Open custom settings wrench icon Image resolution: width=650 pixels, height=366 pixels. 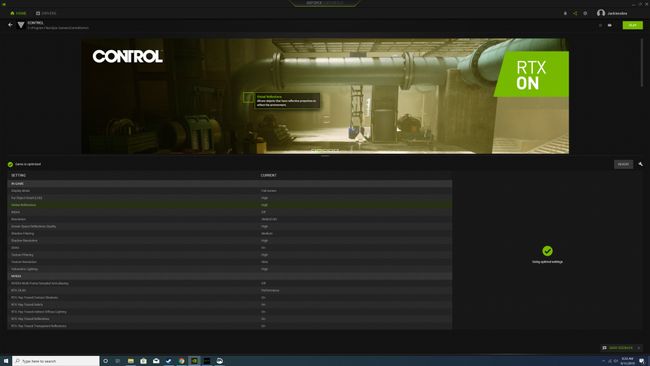640,164
